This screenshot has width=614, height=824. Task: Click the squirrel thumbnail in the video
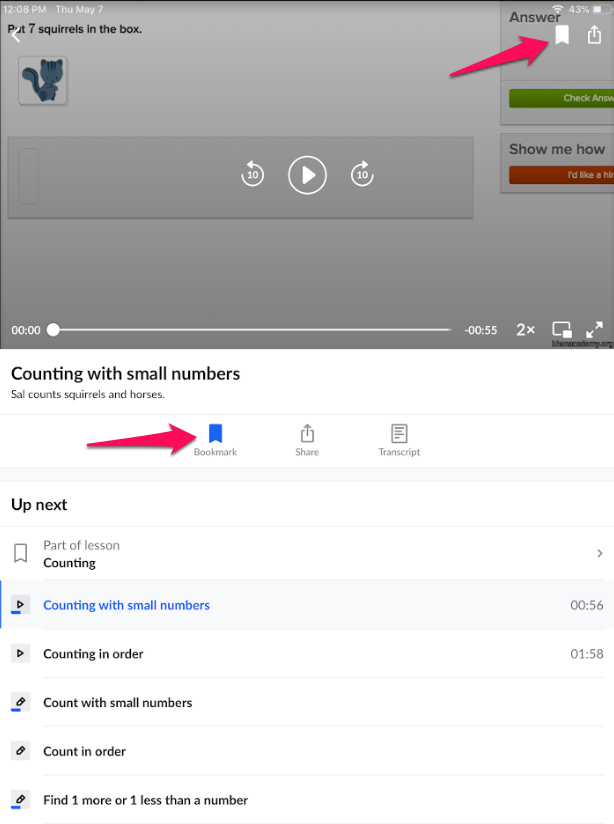[43, 81]
